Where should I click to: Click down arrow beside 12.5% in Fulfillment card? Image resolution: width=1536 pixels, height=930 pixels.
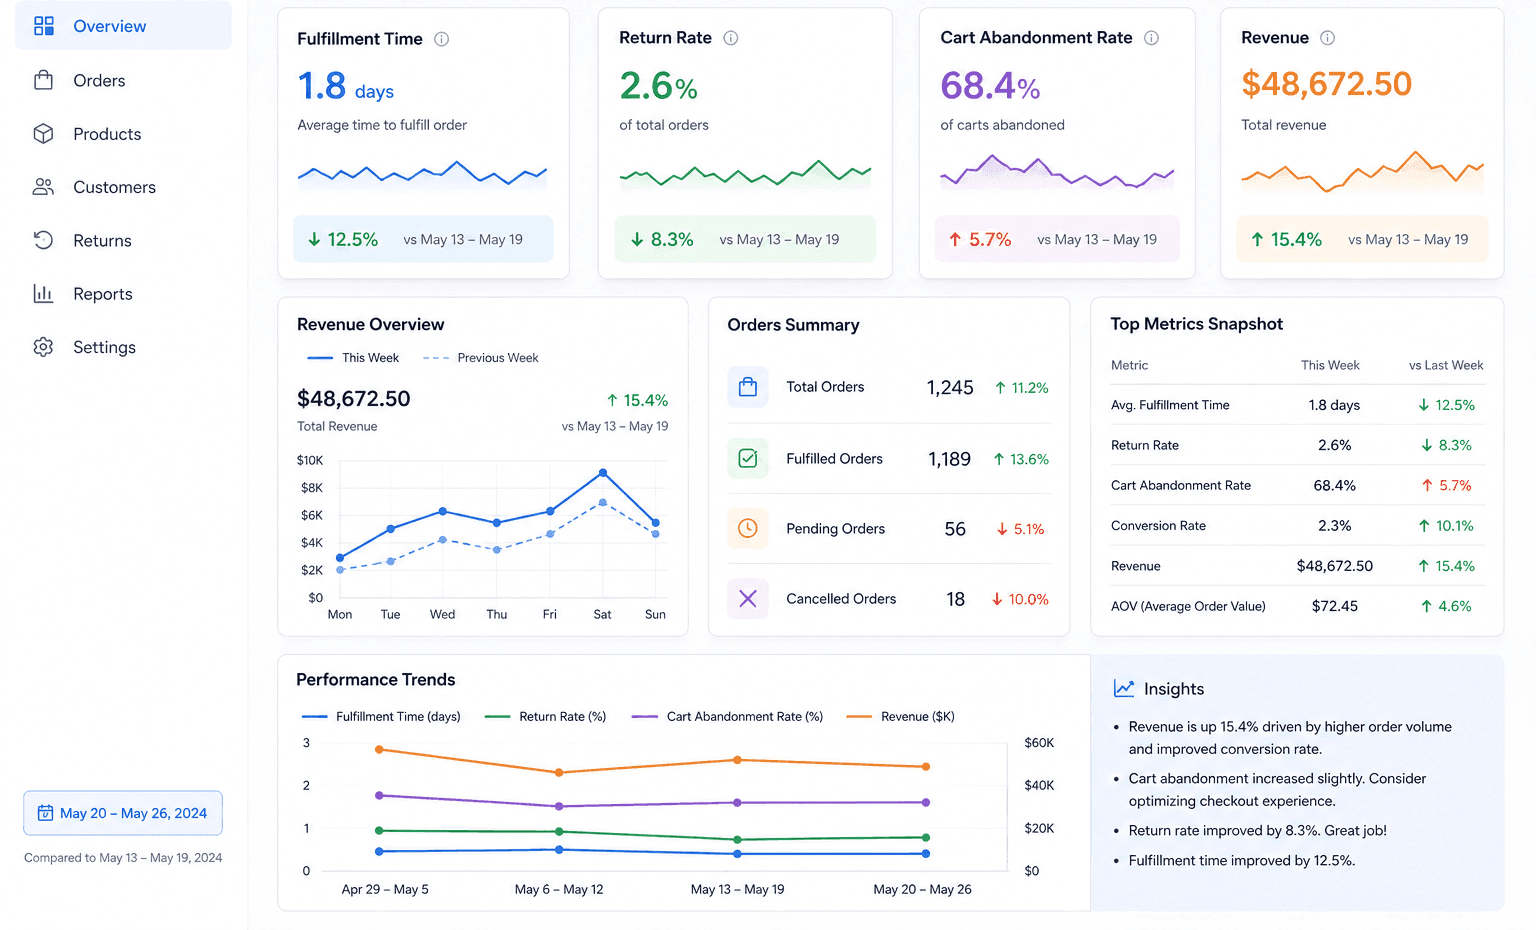314,240
